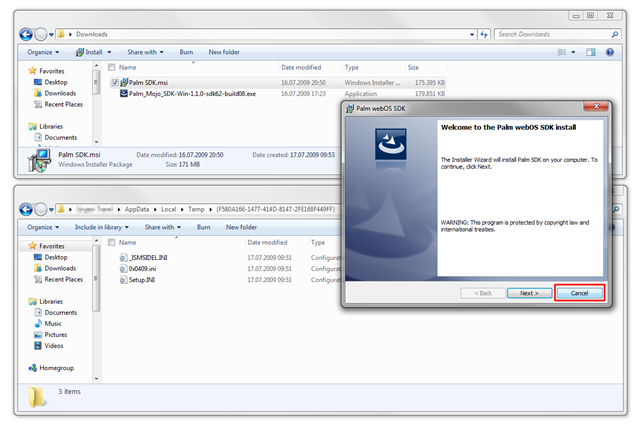Select Recent Places in Downloads window sidebar
This screenshot has width=640, height=426.
[58, 104]
